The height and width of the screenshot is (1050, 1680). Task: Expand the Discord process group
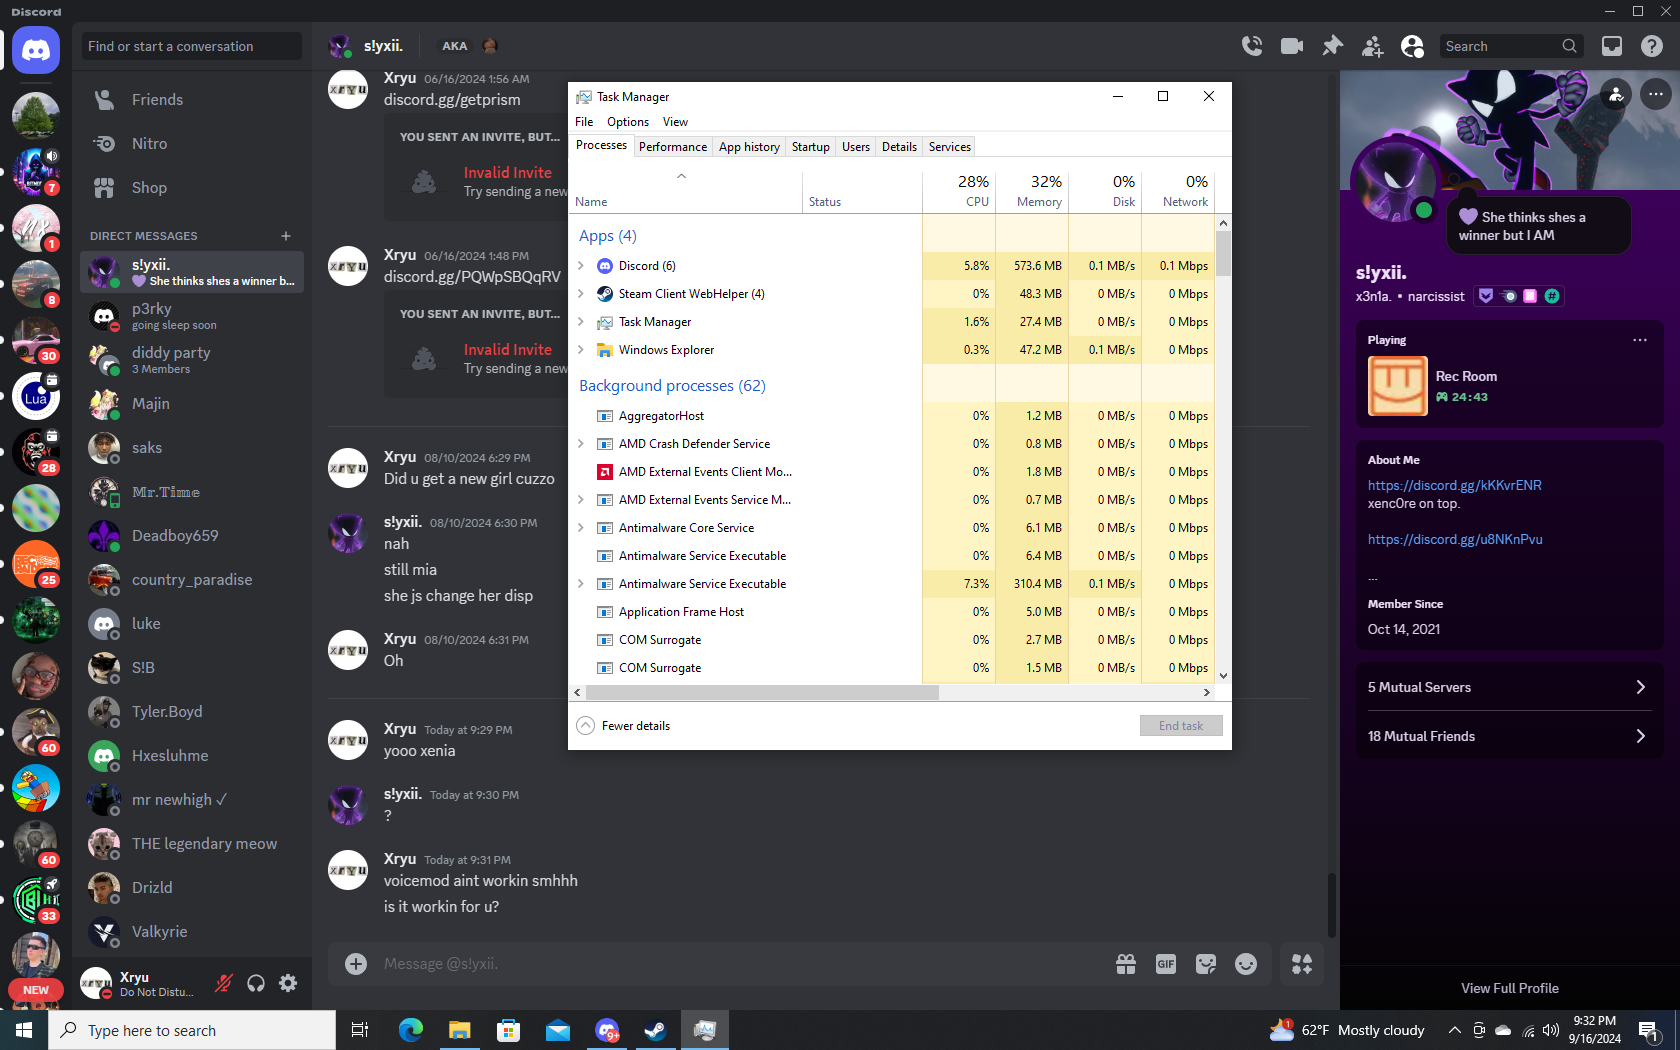pyautogui.click(x=581, y=266)
